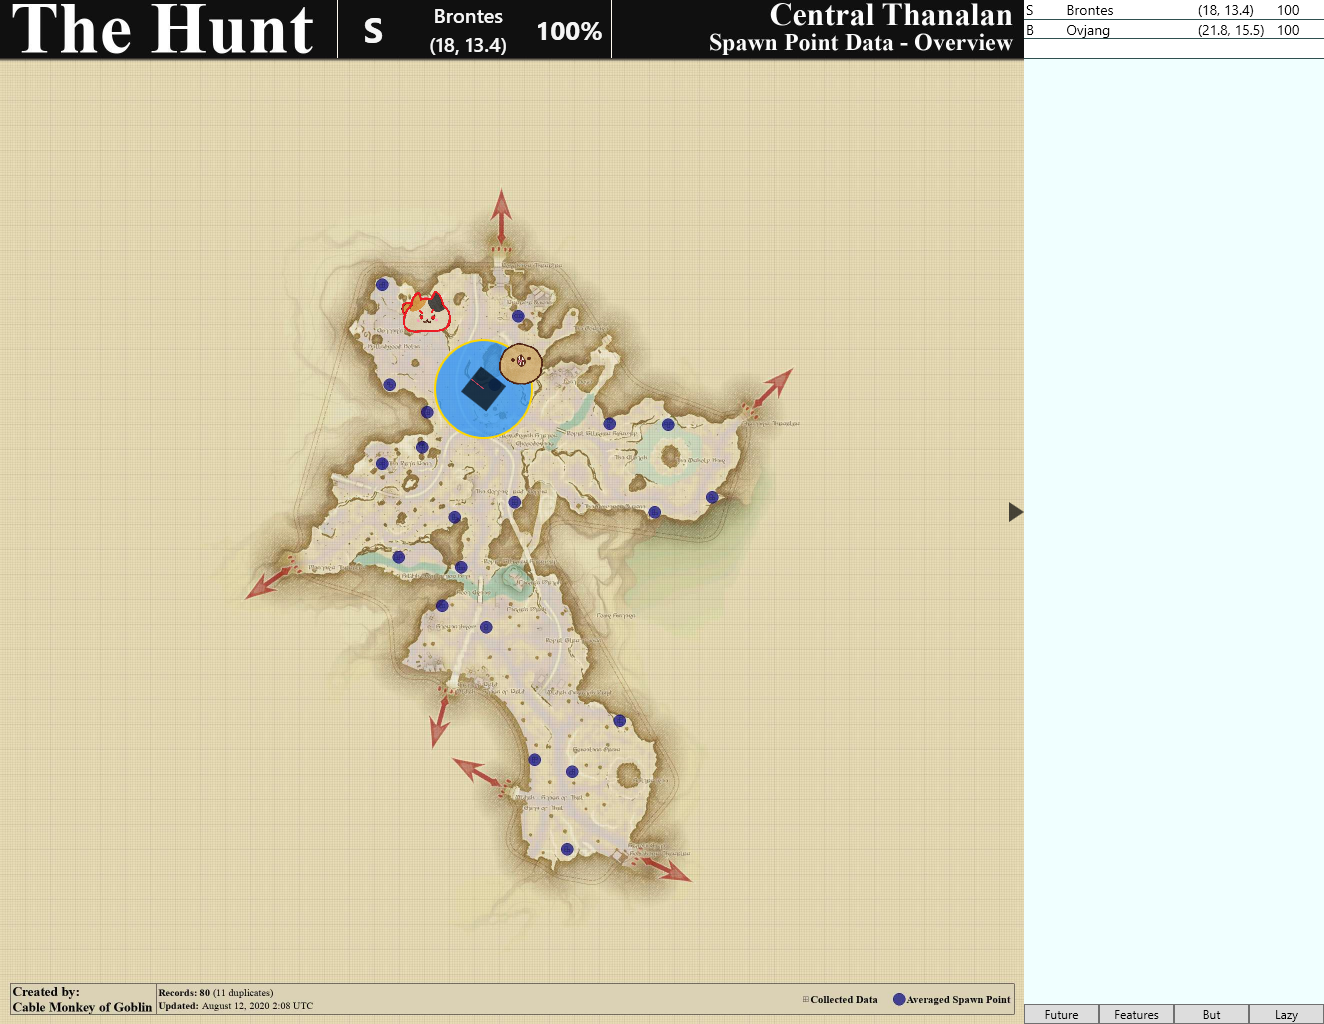The width and height of the screenshot is (1324, 1024).
Task: Select the easternmost spawn point dot
Action: (x=712, y=497)
